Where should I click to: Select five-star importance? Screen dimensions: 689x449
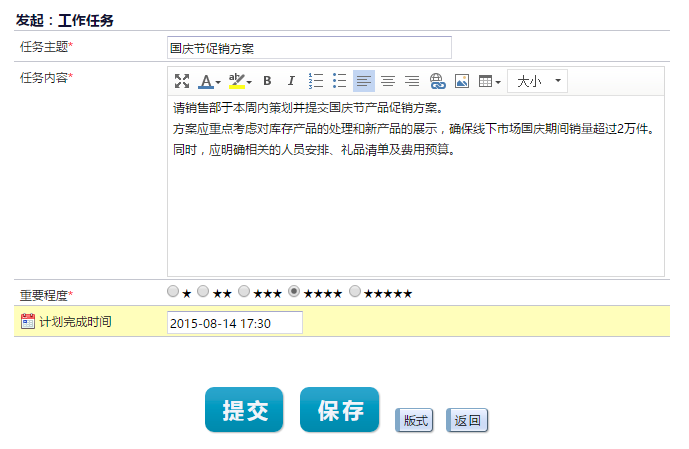click(x=355, y=291)
